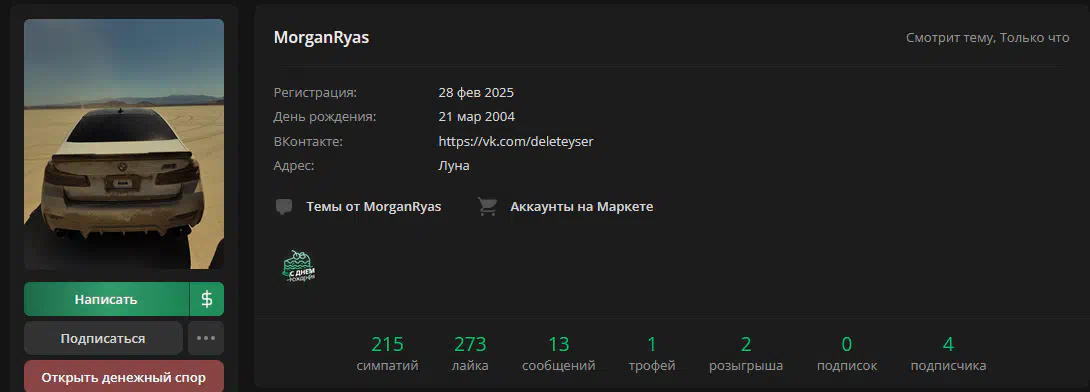Screen dimensions: 1090x392
Task: Click the Подписаться subscribe button
Action: [103, 338]
